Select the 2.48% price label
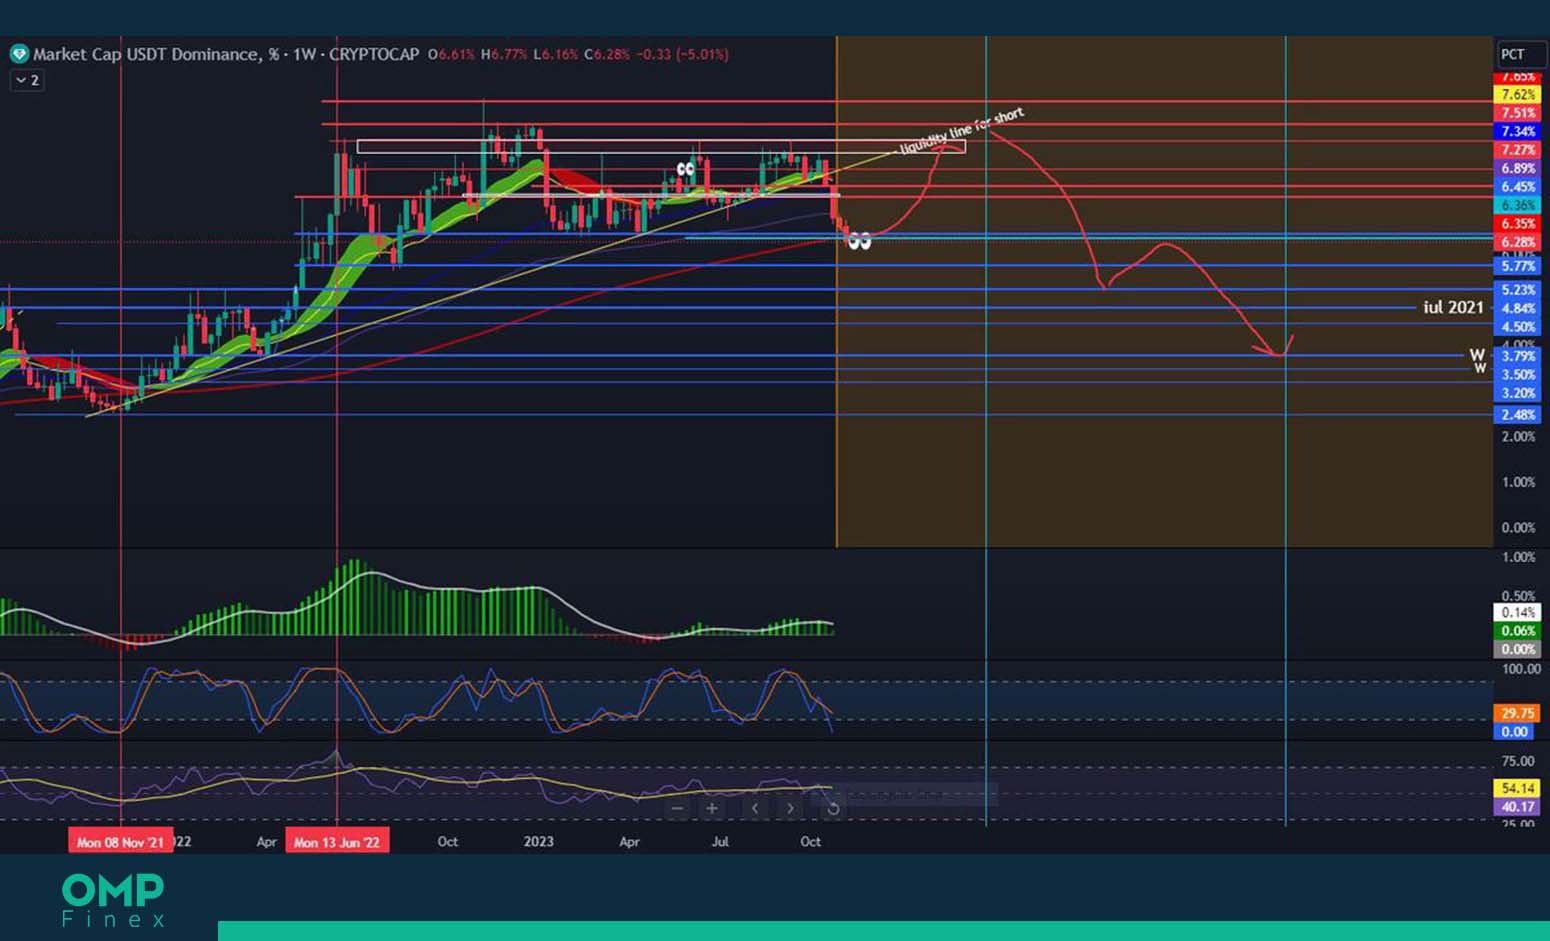This screenshot has height=941, width=1550. pos(1518,415)
